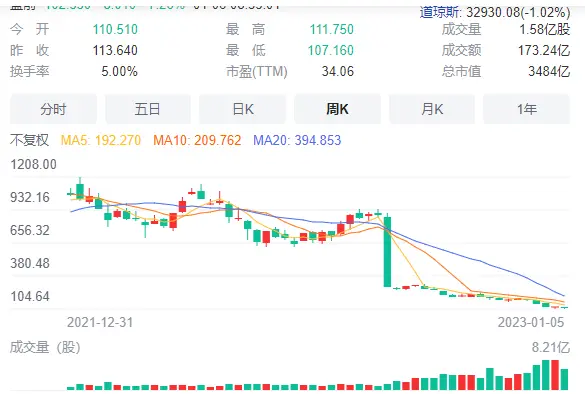
Task: Click the 成交量（股） volume chart label
Action: 45,347
